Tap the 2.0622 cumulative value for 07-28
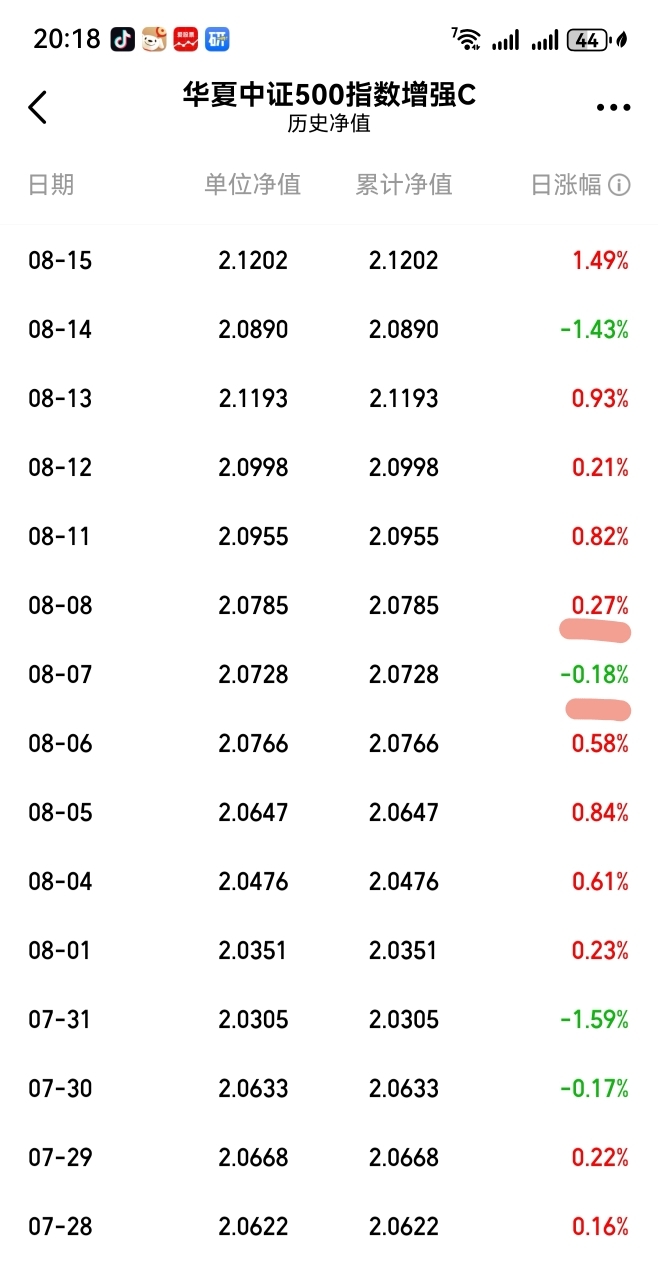 (404, 1227)
